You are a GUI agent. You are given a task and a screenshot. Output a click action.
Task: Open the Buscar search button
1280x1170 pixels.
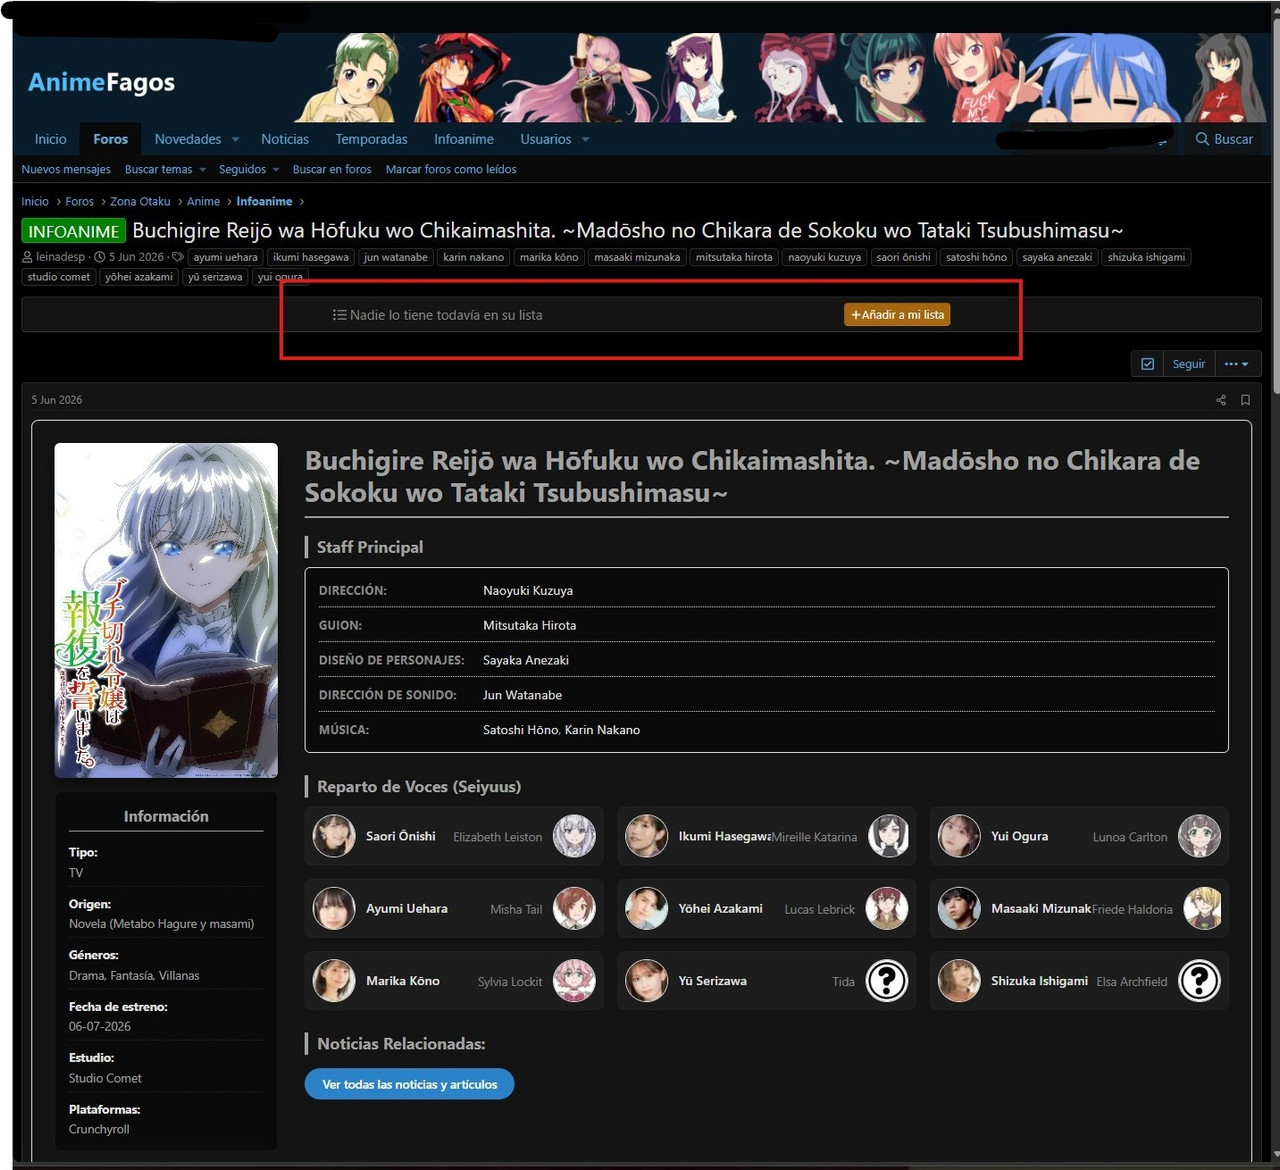pyautogui.click(x=1224, y=139)
